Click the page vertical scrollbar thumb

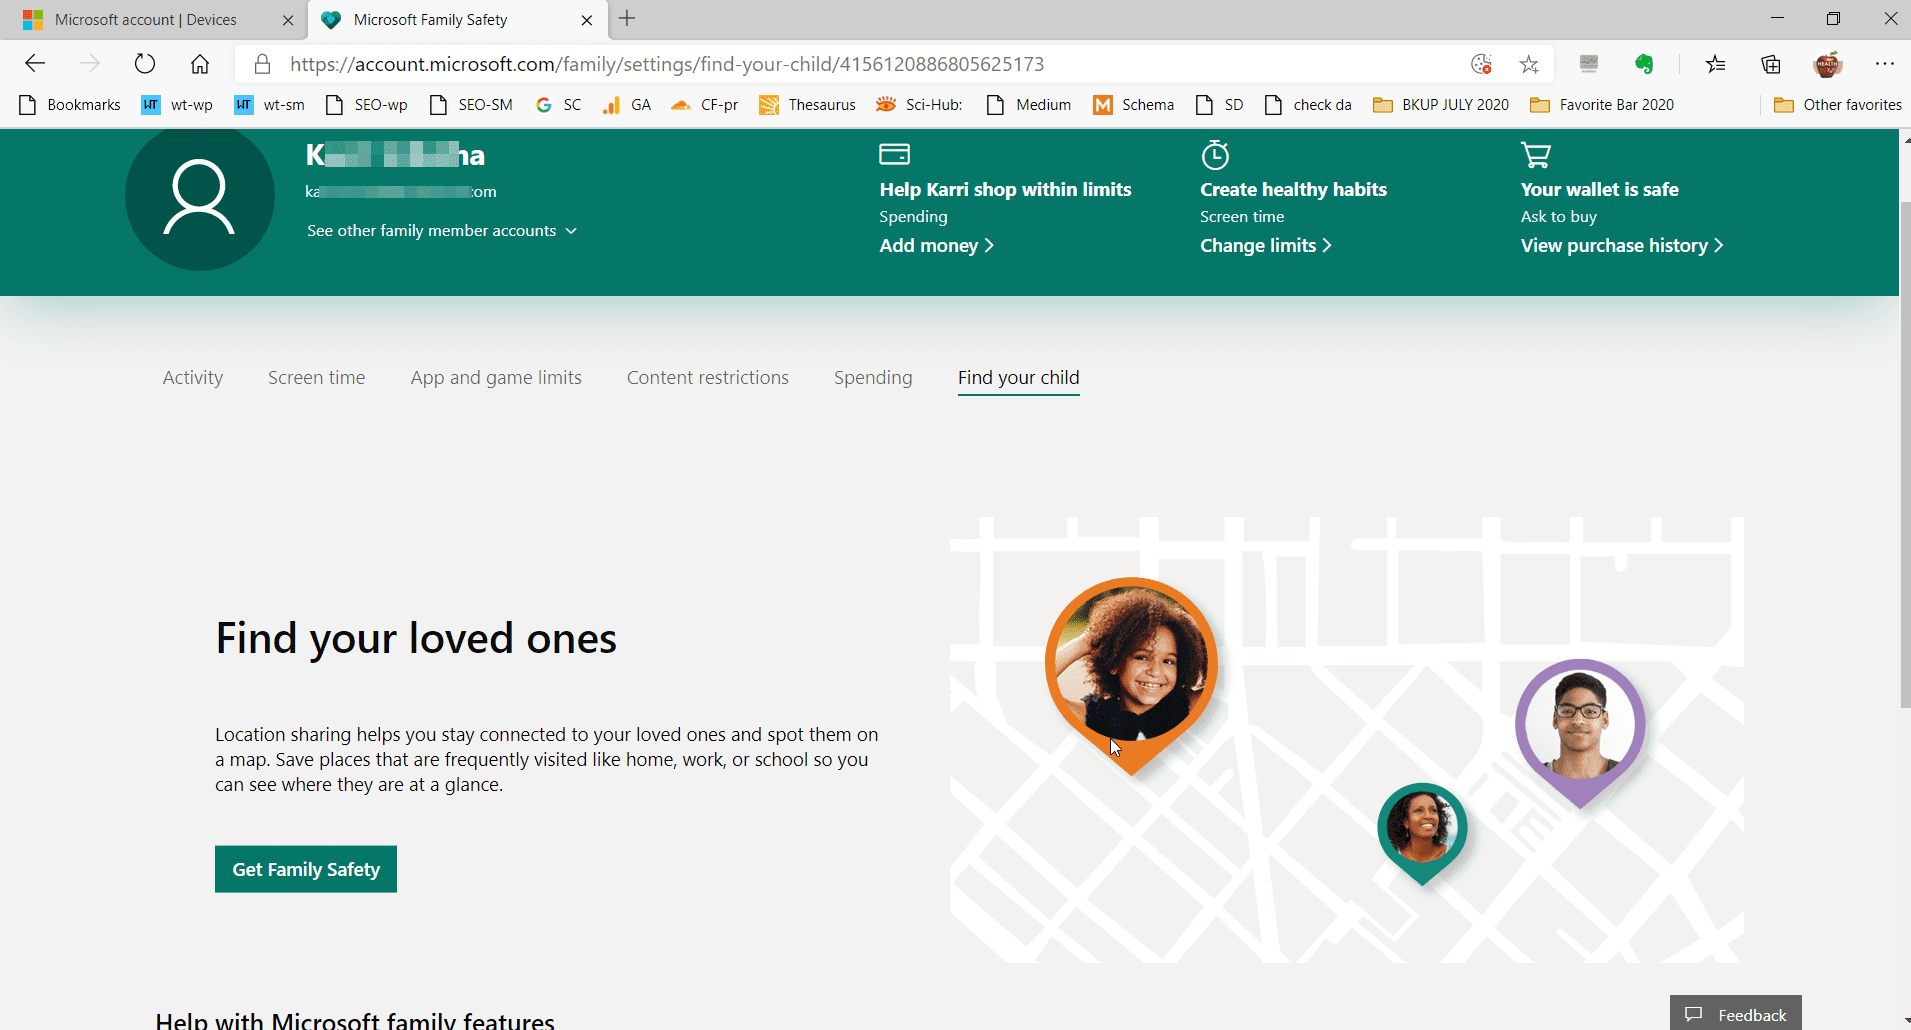[x=1905, y=455]
